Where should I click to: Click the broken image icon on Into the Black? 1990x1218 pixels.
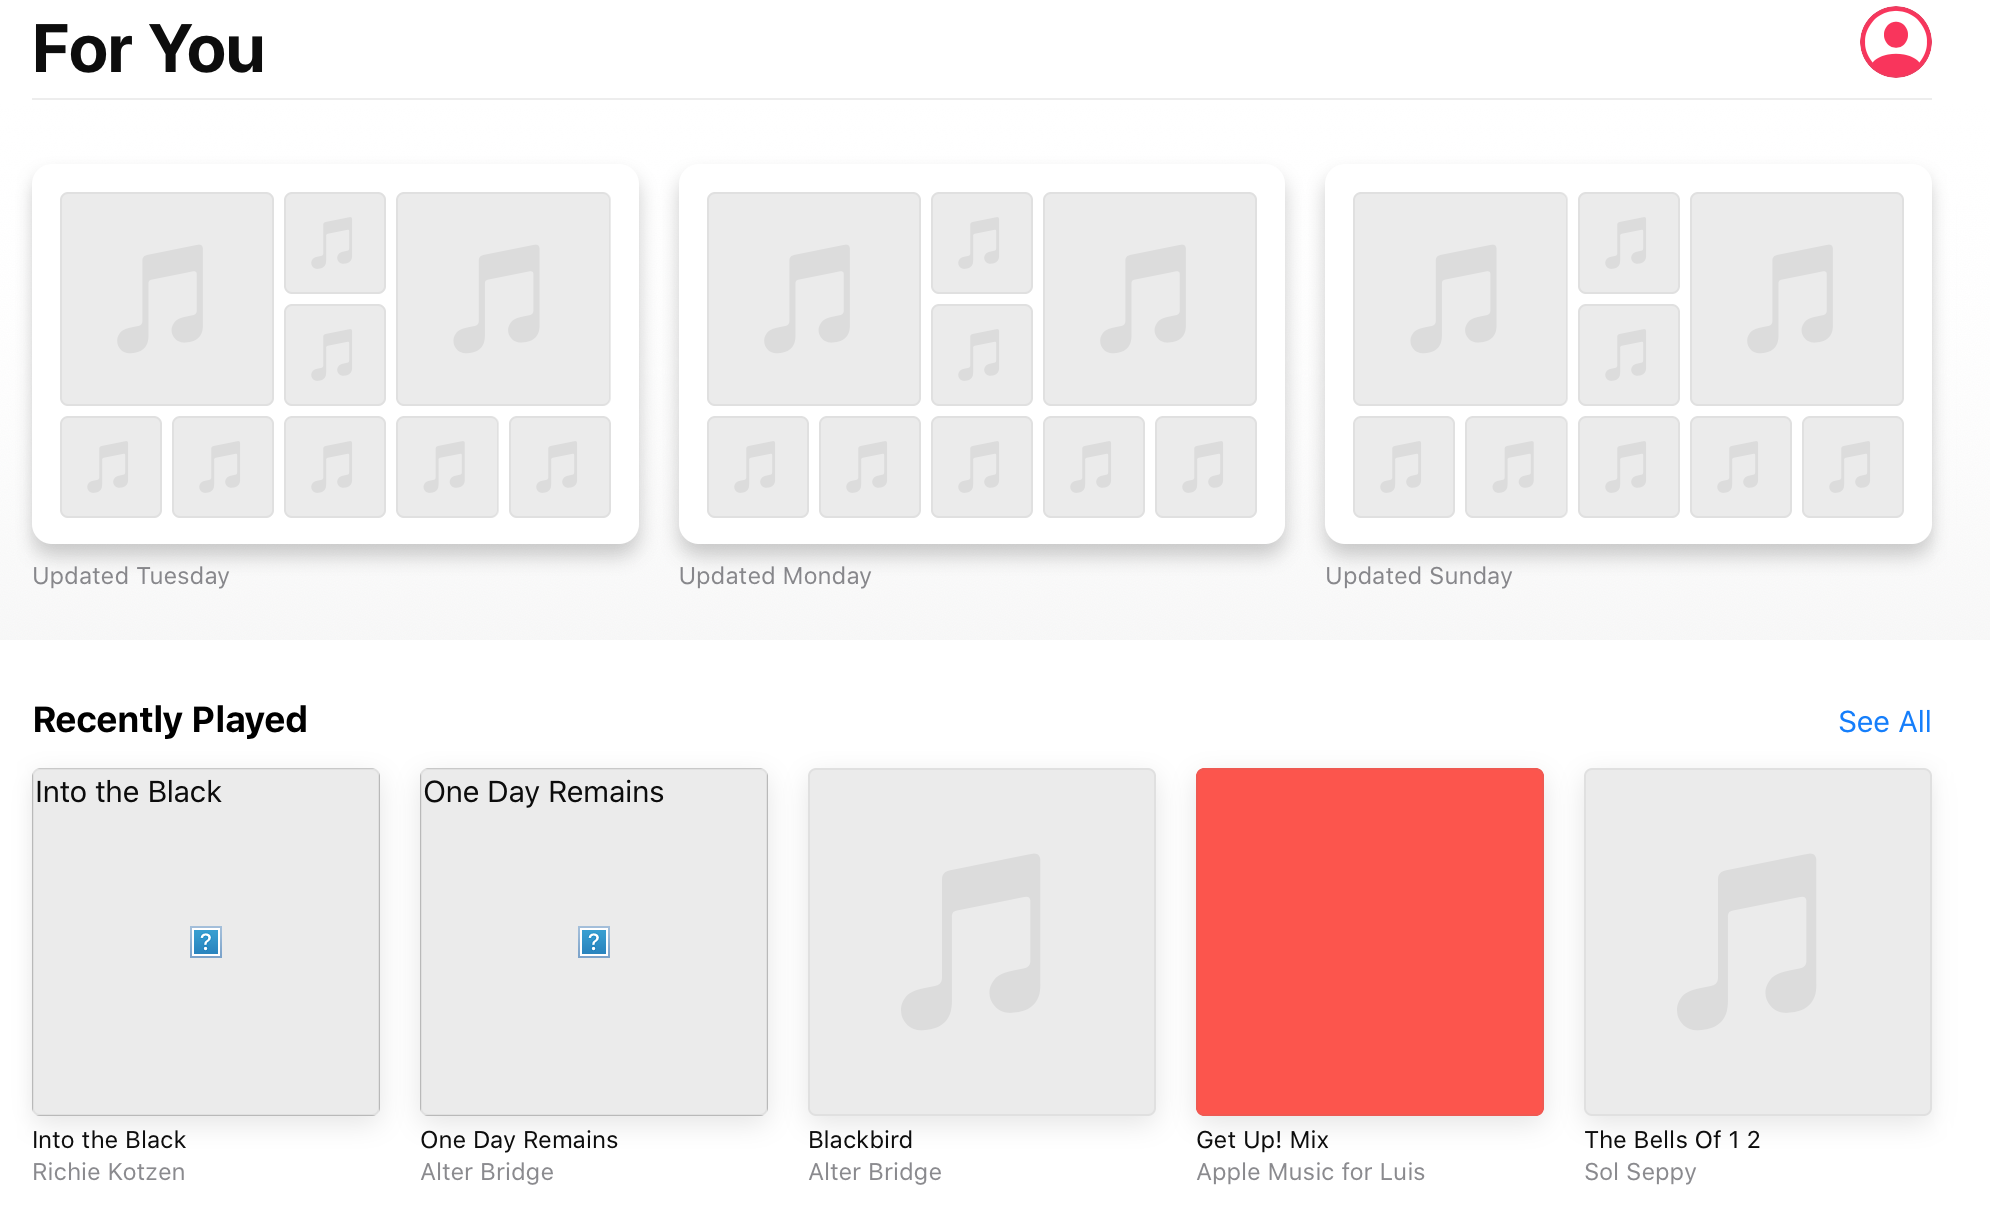click(205, 941)
